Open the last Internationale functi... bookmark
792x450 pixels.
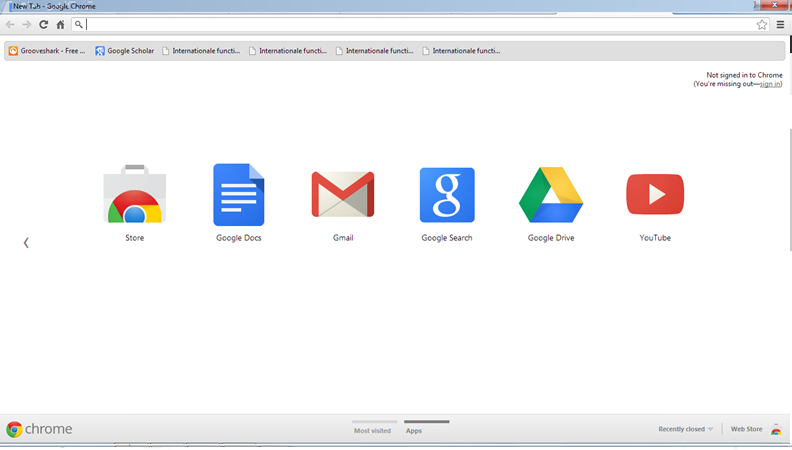coord(461,51)
